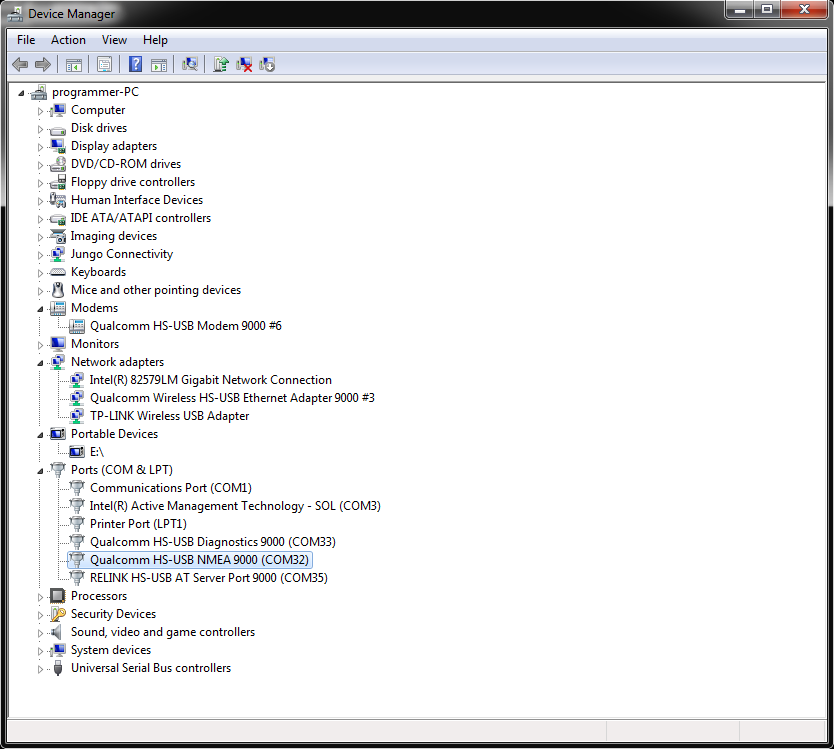This screenshot has height=749, width=834.
Task: Select Qualcomm HS-USB Diagnostics 9000 (COM33)
Action: click(x=213, y=542)
